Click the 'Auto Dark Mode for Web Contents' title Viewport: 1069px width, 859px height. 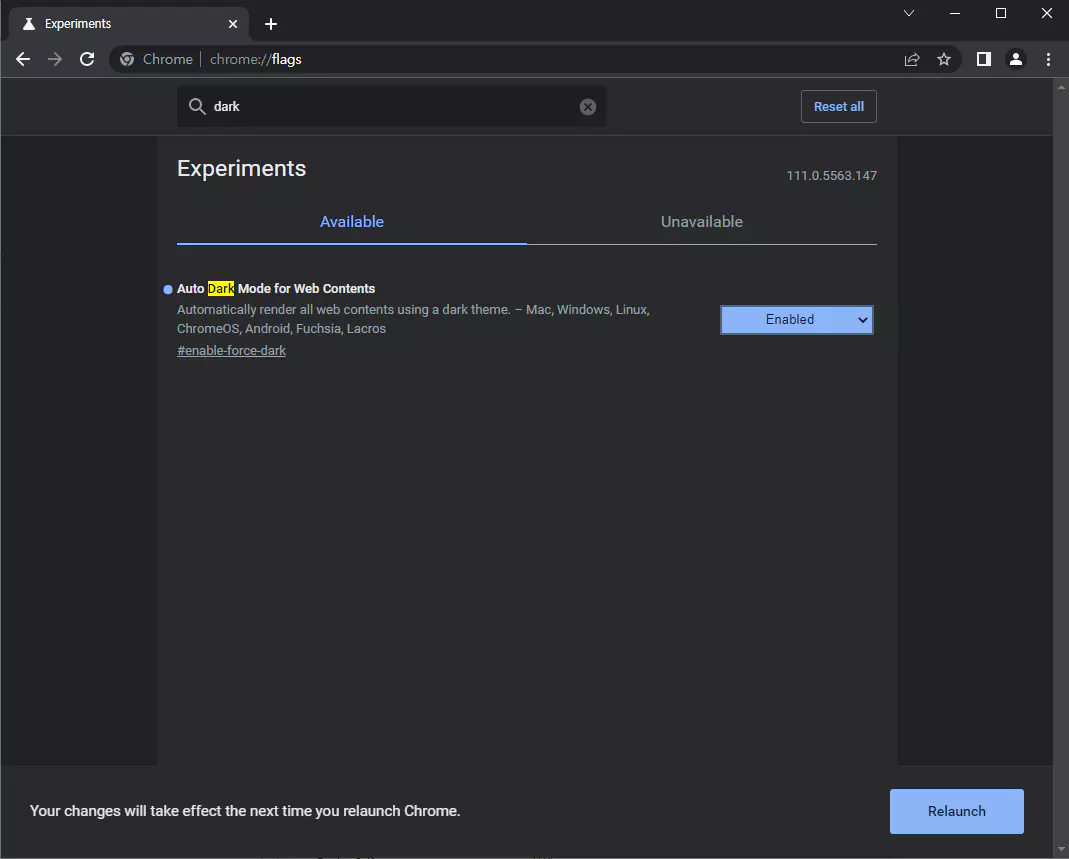(x=276, y=288)
